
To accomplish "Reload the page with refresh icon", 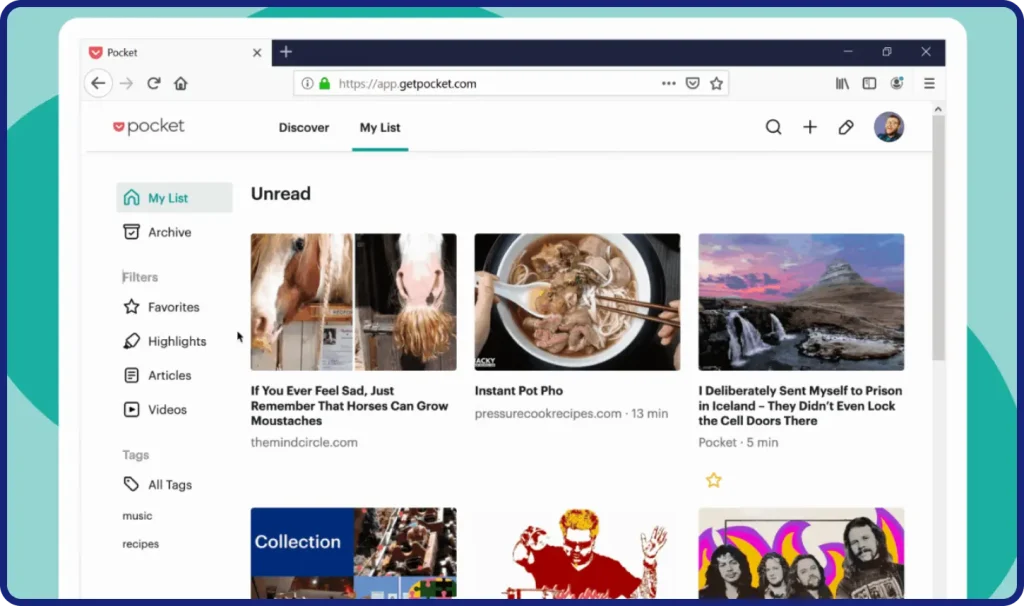I will 153,84.
